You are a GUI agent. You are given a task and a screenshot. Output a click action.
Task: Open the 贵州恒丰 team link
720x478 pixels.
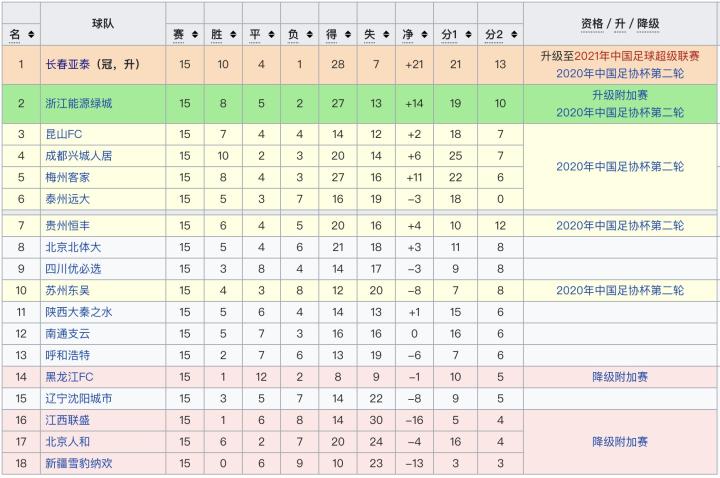click(68, 226)
